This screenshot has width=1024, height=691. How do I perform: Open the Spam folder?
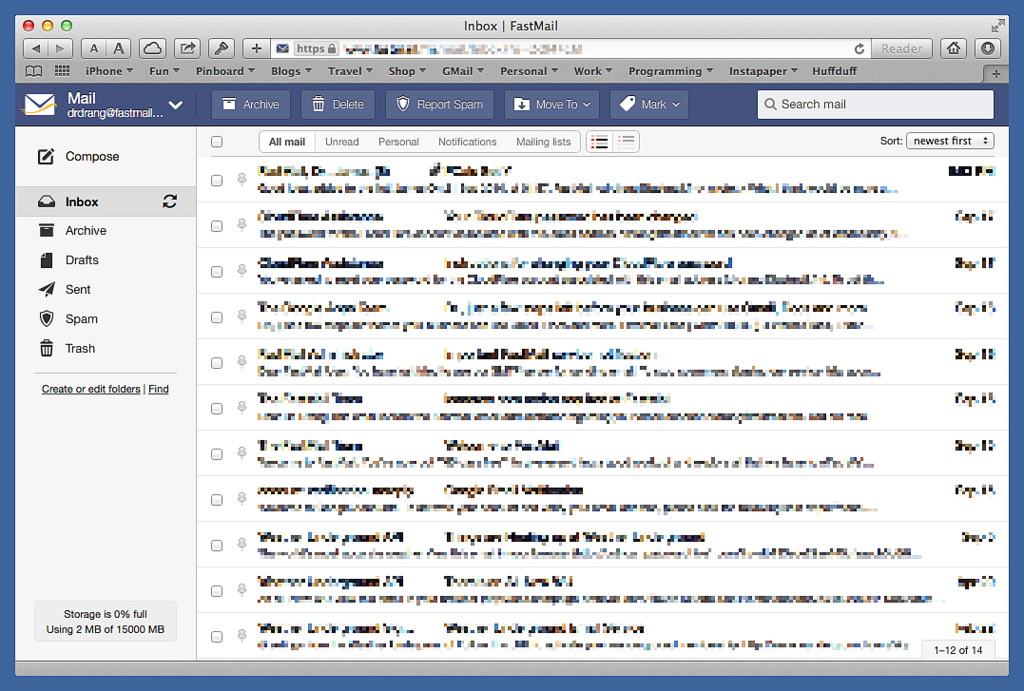click(81, 319)
